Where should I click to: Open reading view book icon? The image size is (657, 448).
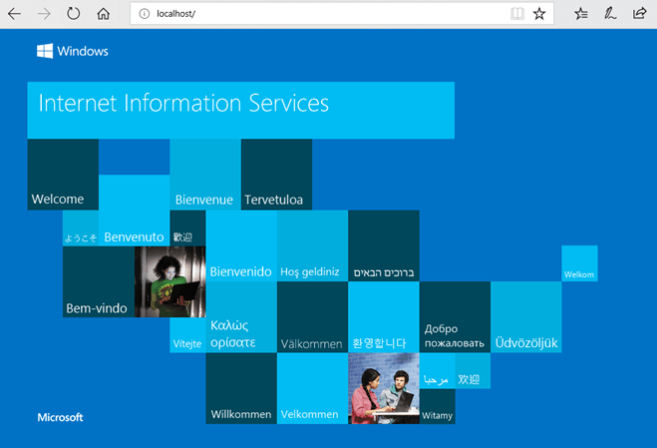[x=517, y=14]
